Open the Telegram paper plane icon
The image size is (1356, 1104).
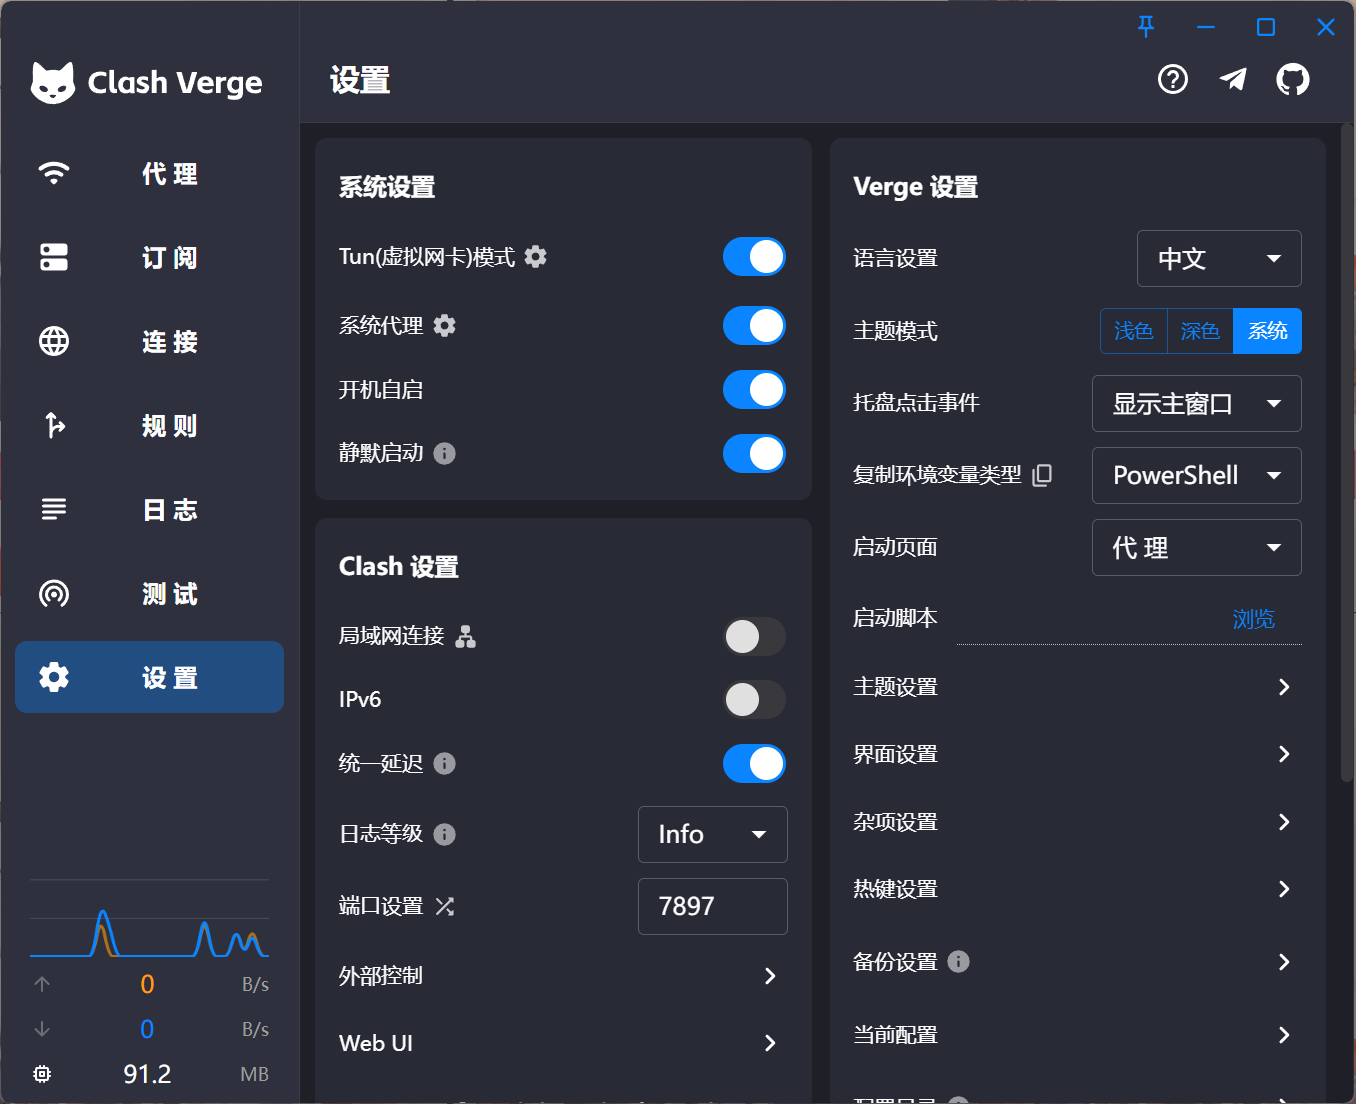(1233, 79)
